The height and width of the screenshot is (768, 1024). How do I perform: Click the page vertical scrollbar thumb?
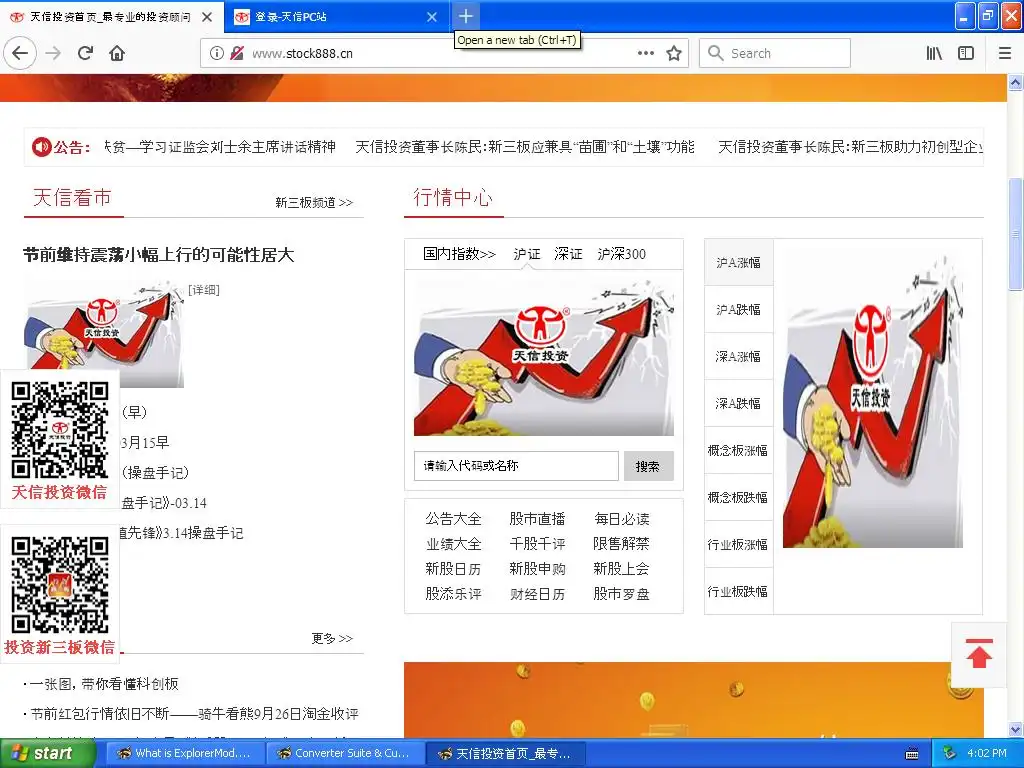pyautogui.click(x=1016, y=233)
